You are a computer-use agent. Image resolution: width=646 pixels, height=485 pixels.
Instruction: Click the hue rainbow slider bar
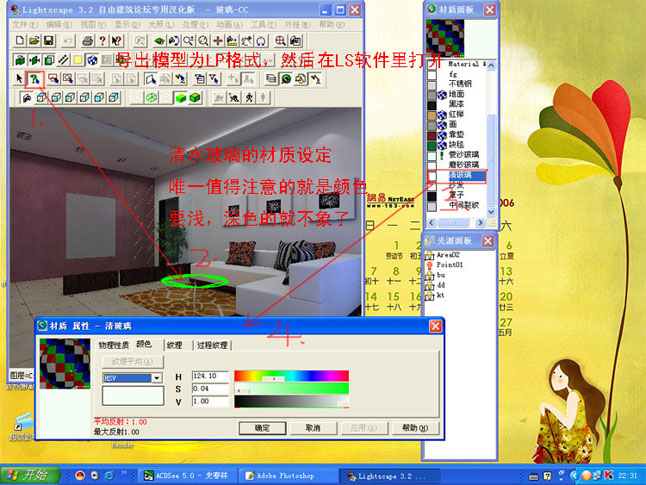point(292,376)
